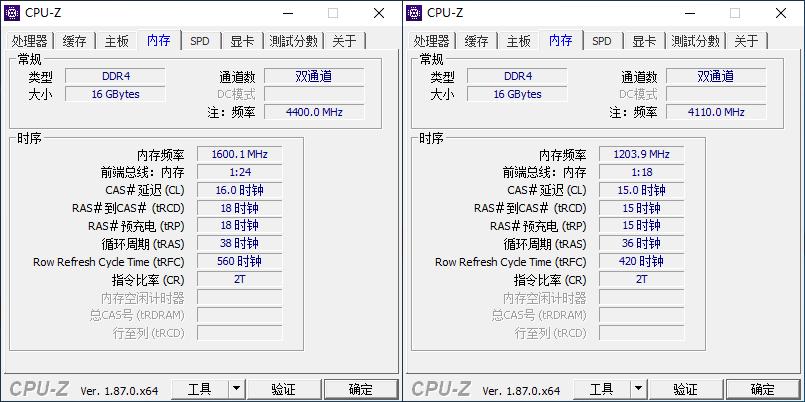
Task: Click the 16.0 时钟 CAS latency value
Action: (x=240, y=190)
